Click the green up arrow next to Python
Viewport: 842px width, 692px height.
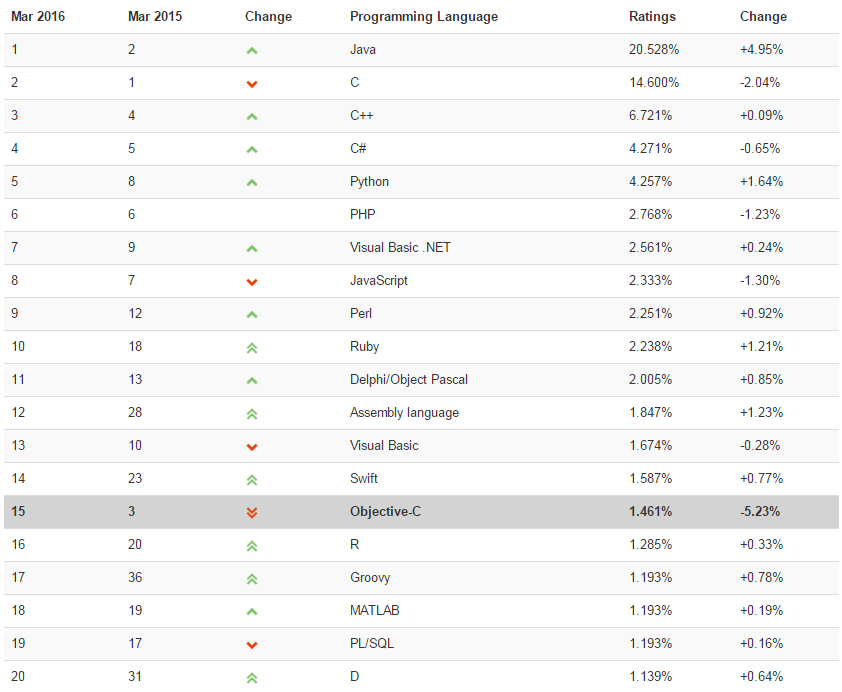(x=252, y=182)
